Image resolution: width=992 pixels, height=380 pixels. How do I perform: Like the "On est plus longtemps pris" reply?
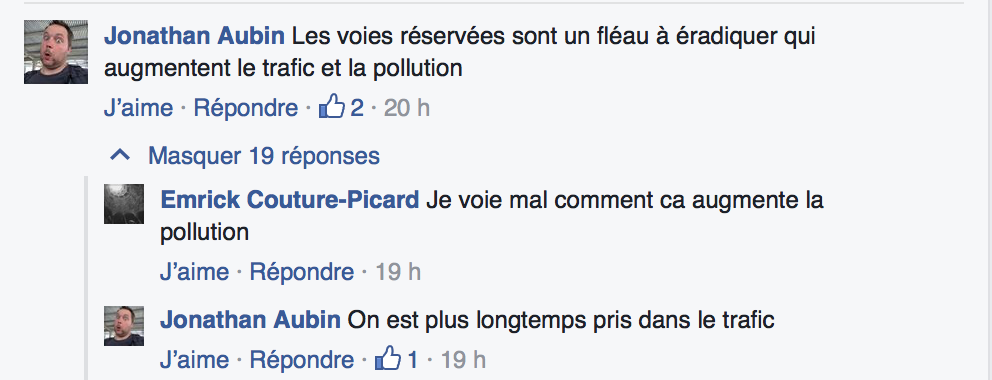194,360
